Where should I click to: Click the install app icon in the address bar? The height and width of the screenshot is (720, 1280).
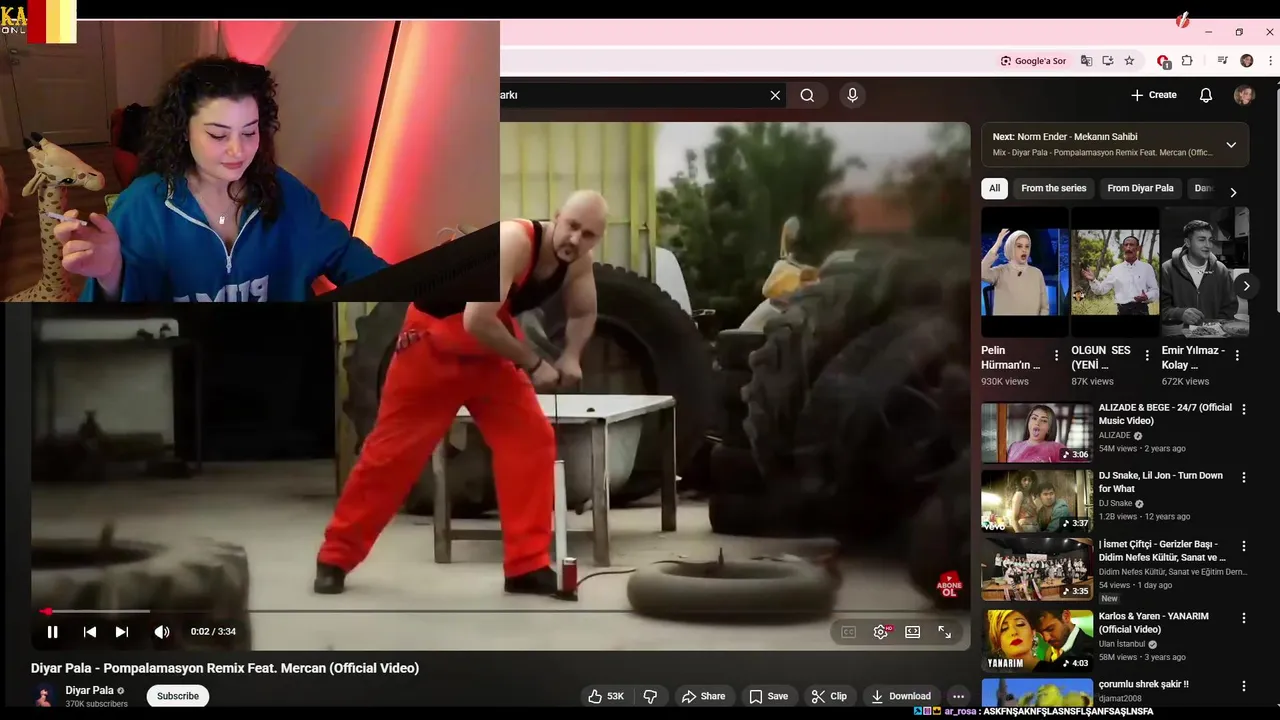point(1108,61)
